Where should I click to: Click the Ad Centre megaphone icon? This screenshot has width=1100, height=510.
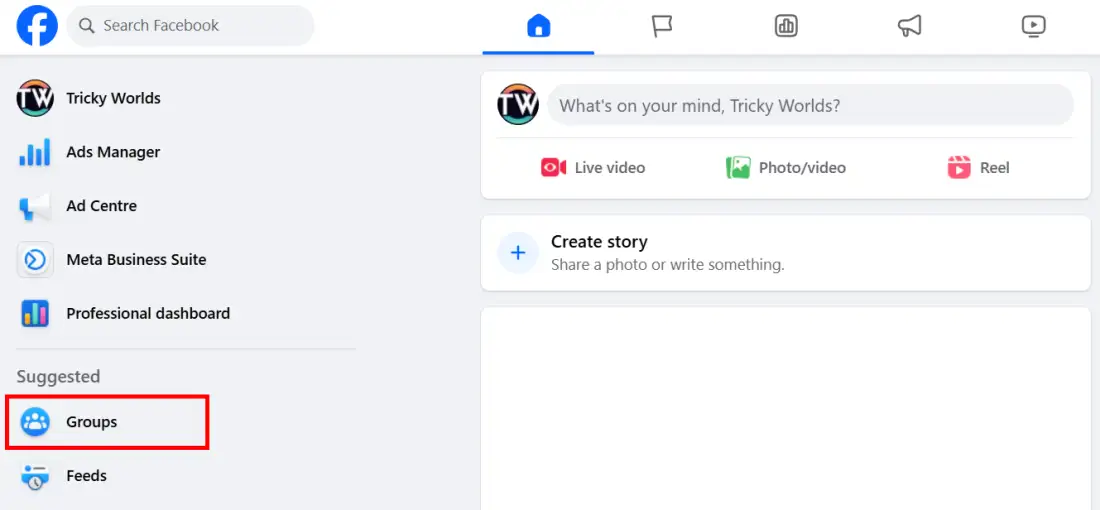[35, 206]
